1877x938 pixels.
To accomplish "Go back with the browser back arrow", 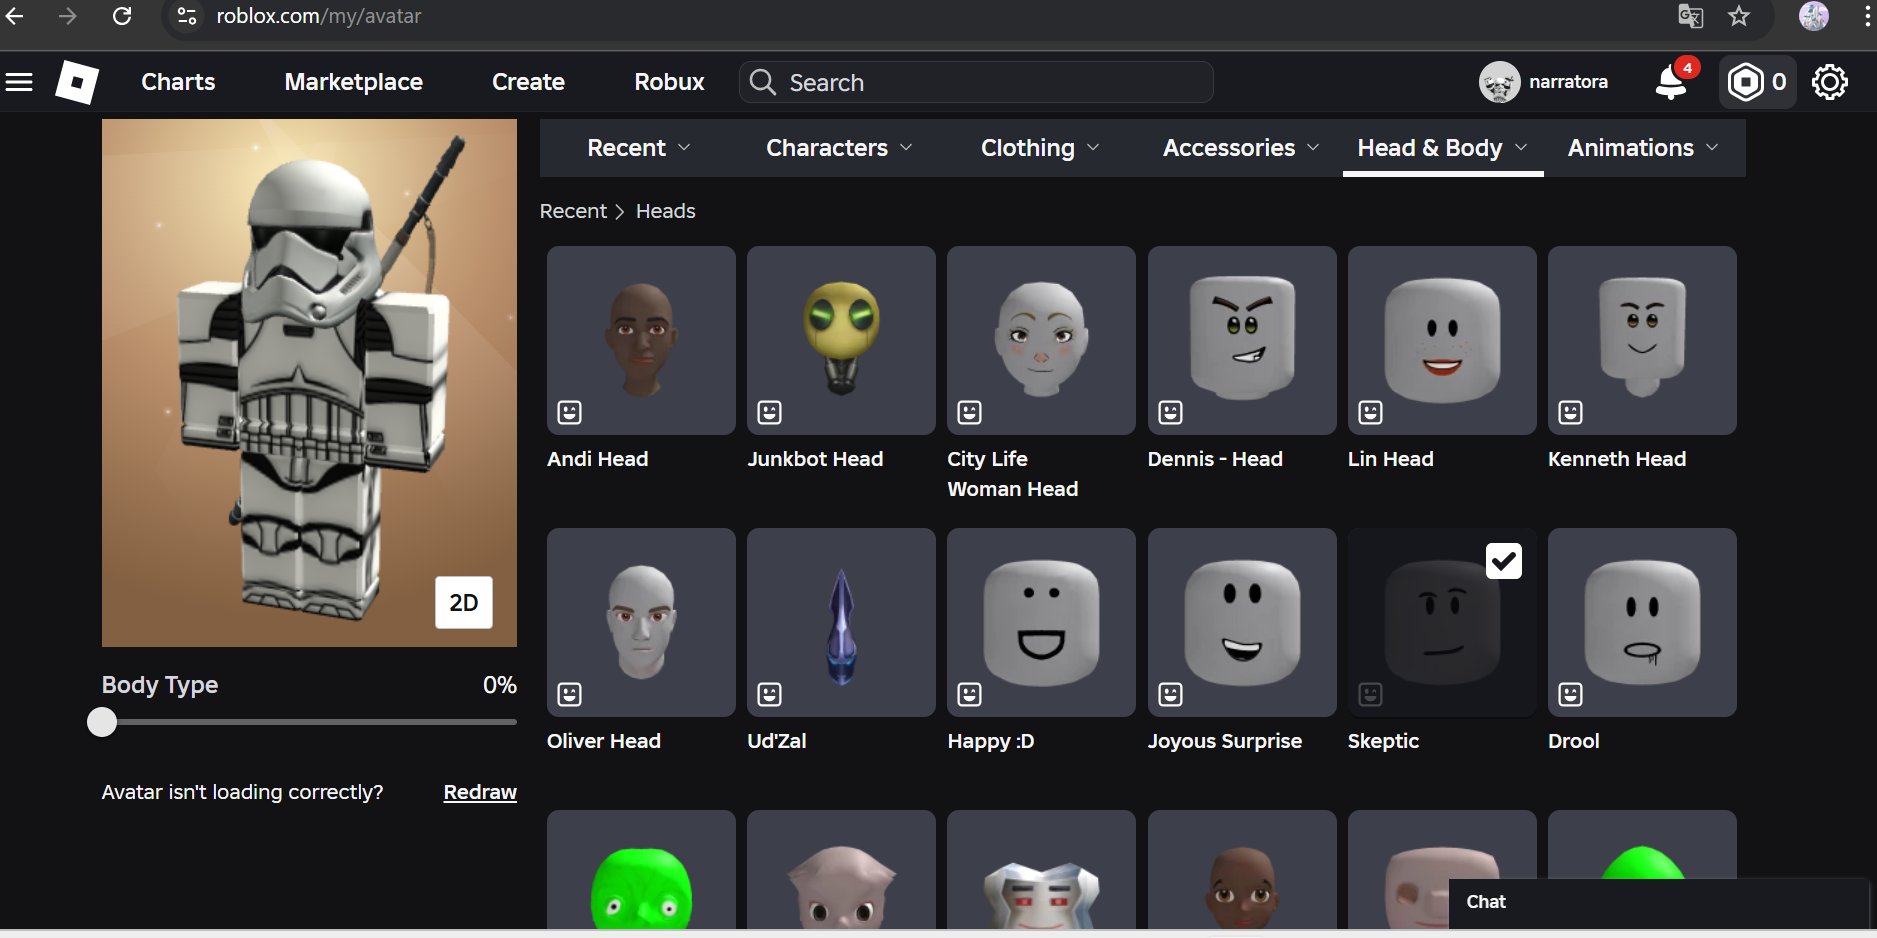I will pos(15,16).
